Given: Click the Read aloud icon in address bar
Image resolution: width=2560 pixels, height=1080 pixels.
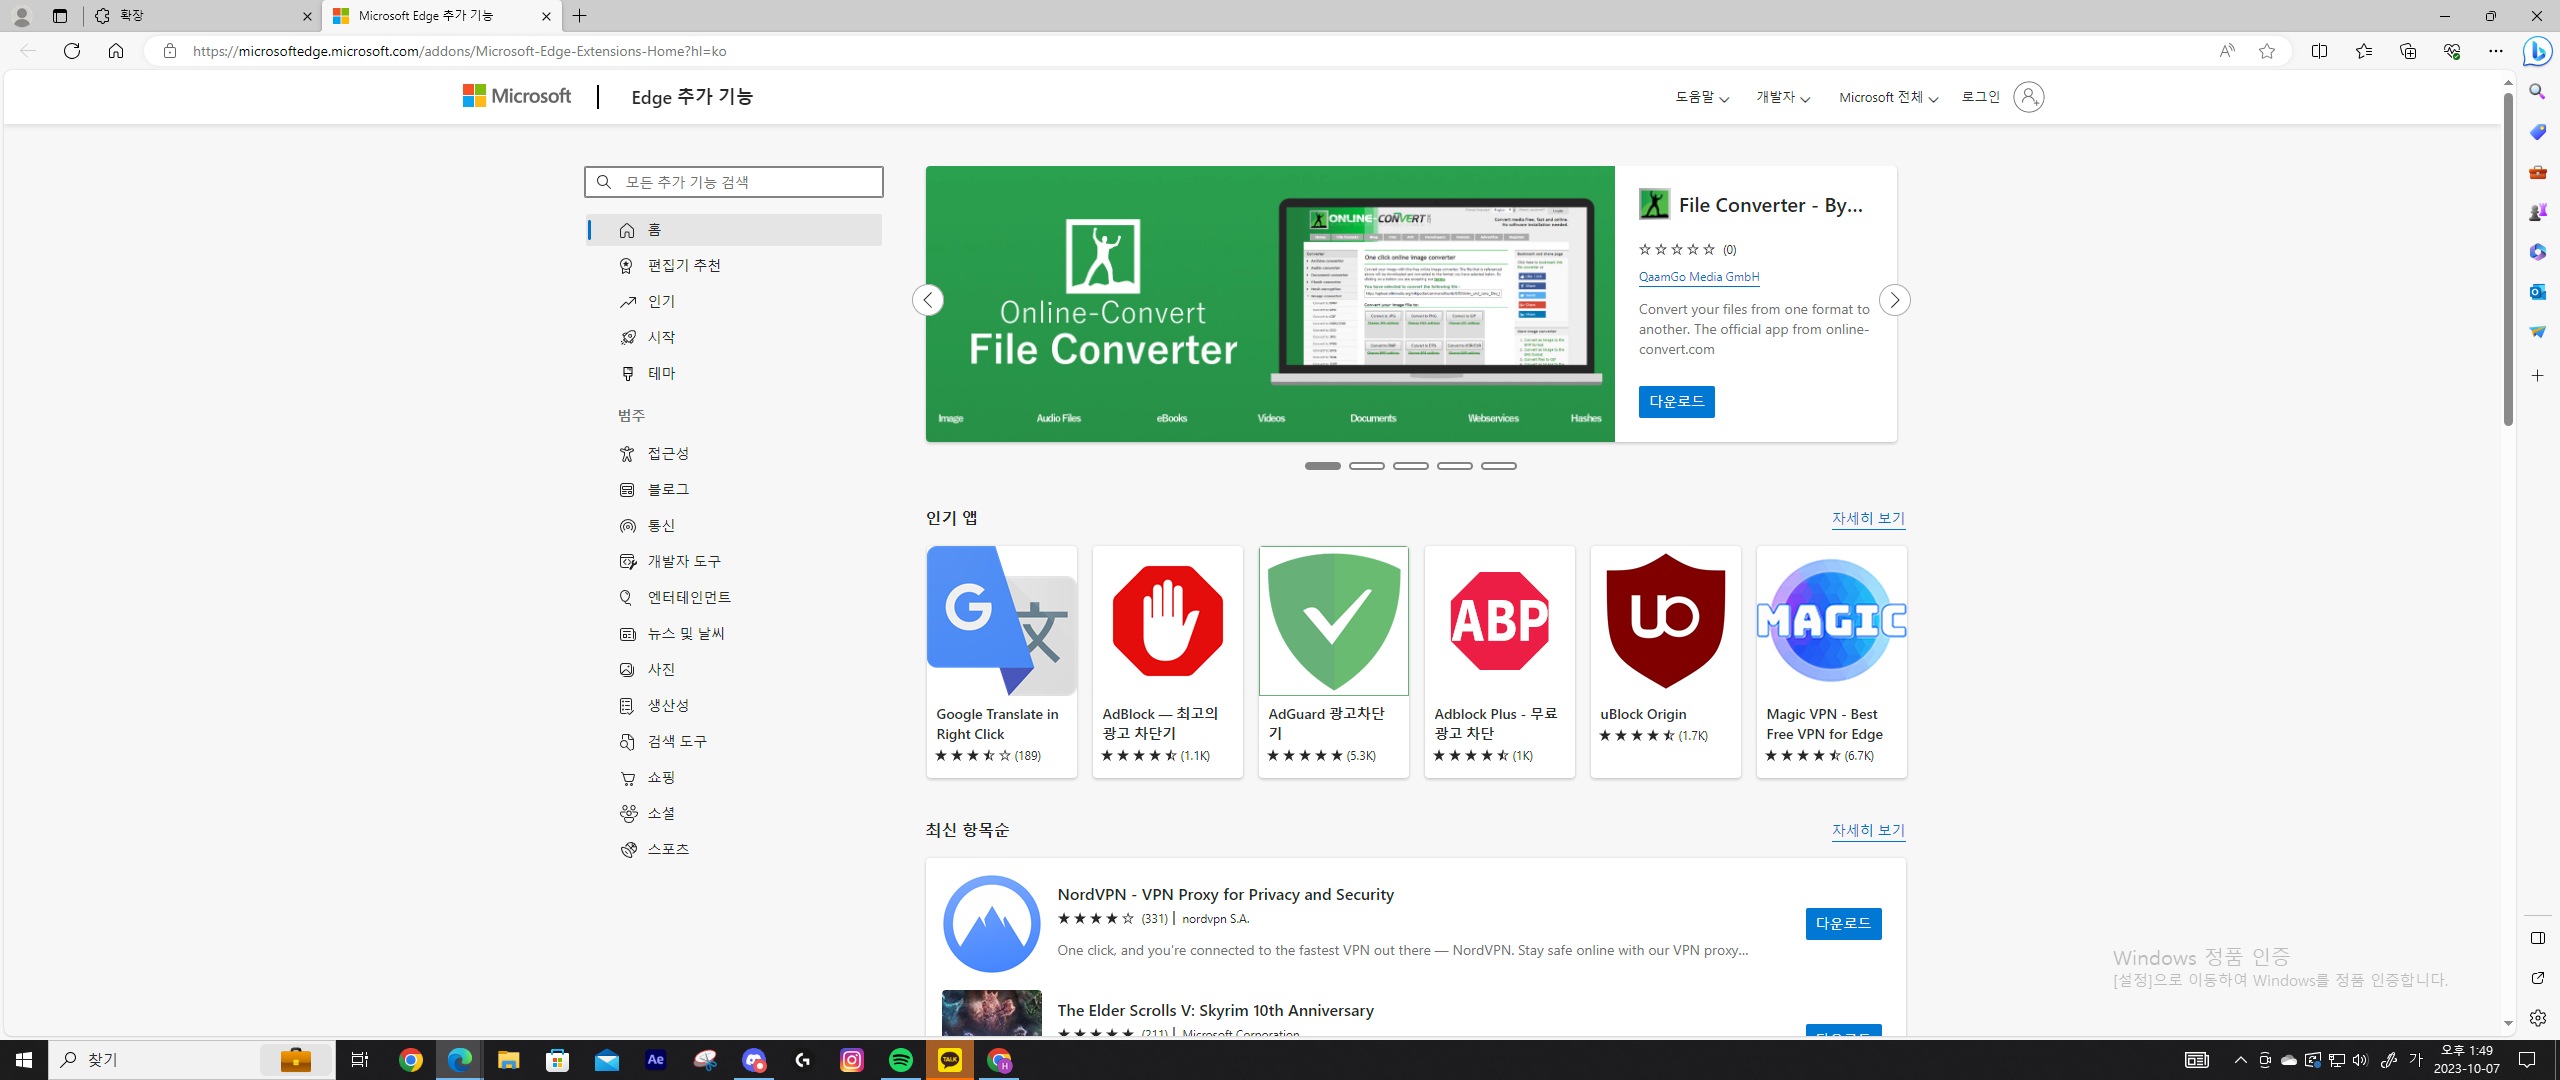Looking at the screenshot, I should [x=2226, y=51].
